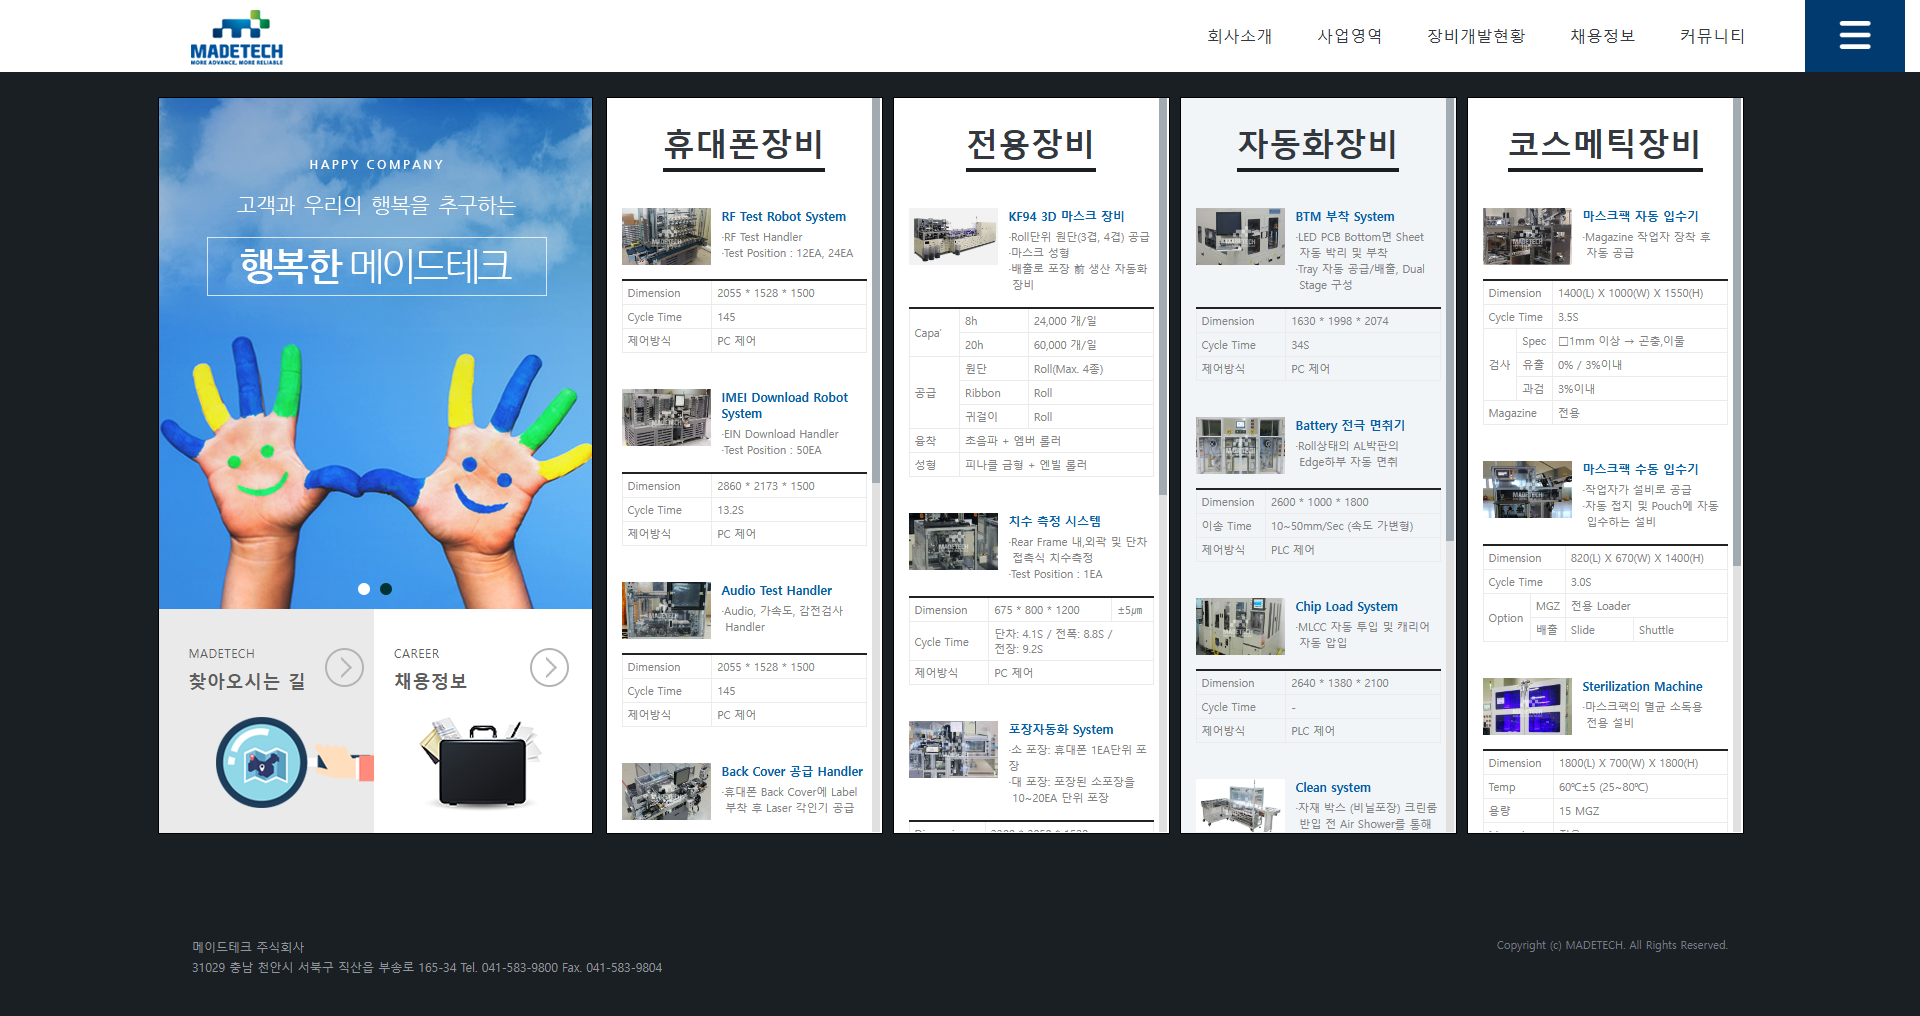Image resolution: width=1920 pixels, height=1016 pixels.
Task: Open the hamburger menu button
Action: (x=1854, y=36)
